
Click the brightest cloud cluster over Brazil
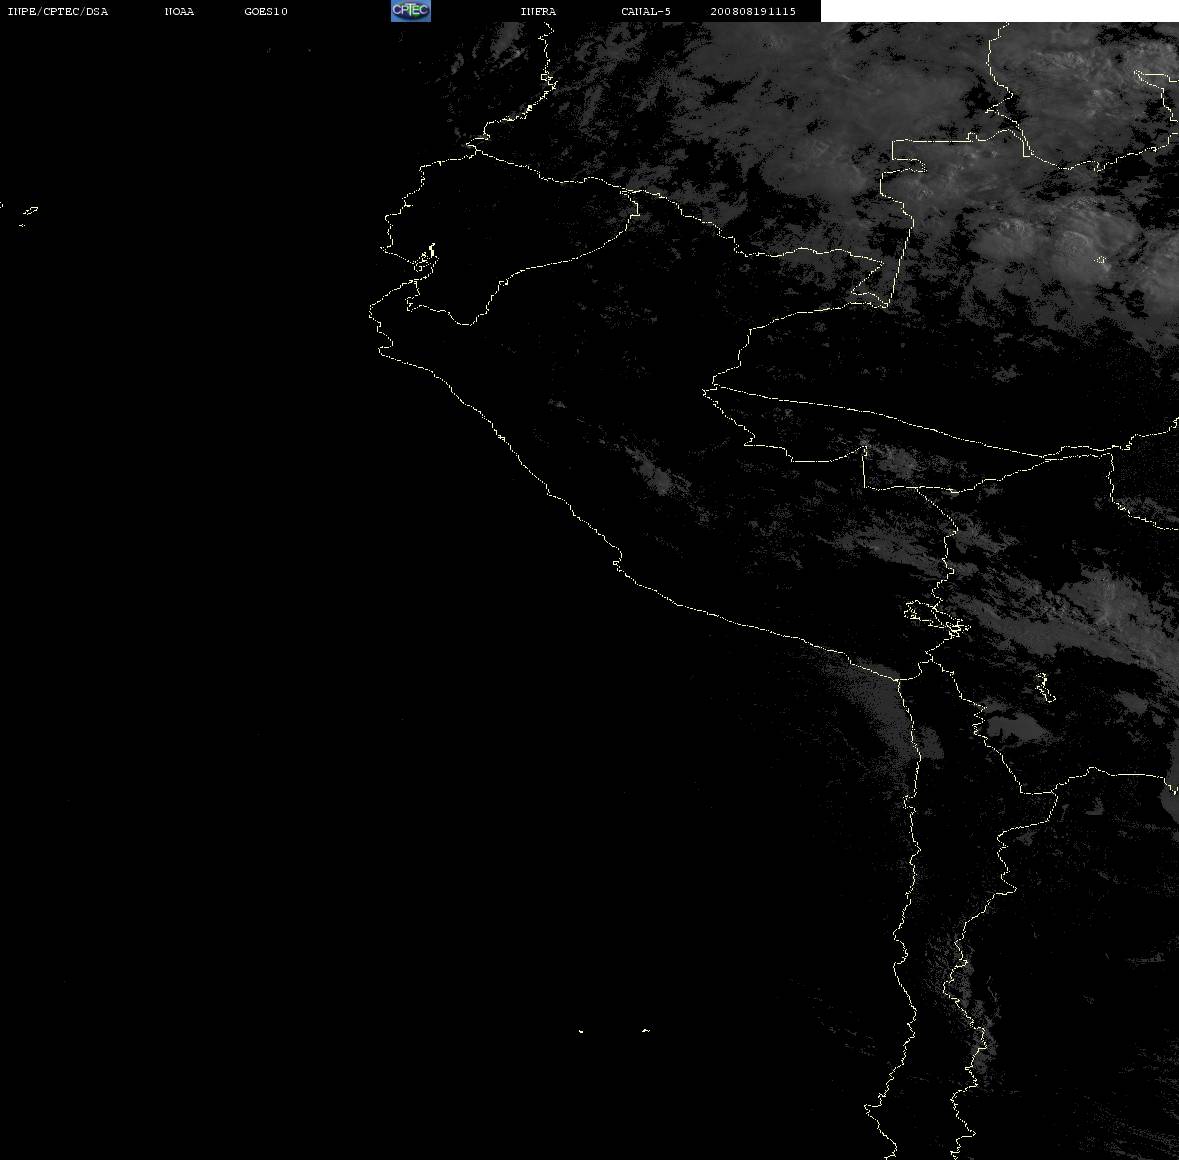[x=1068, y=241]
